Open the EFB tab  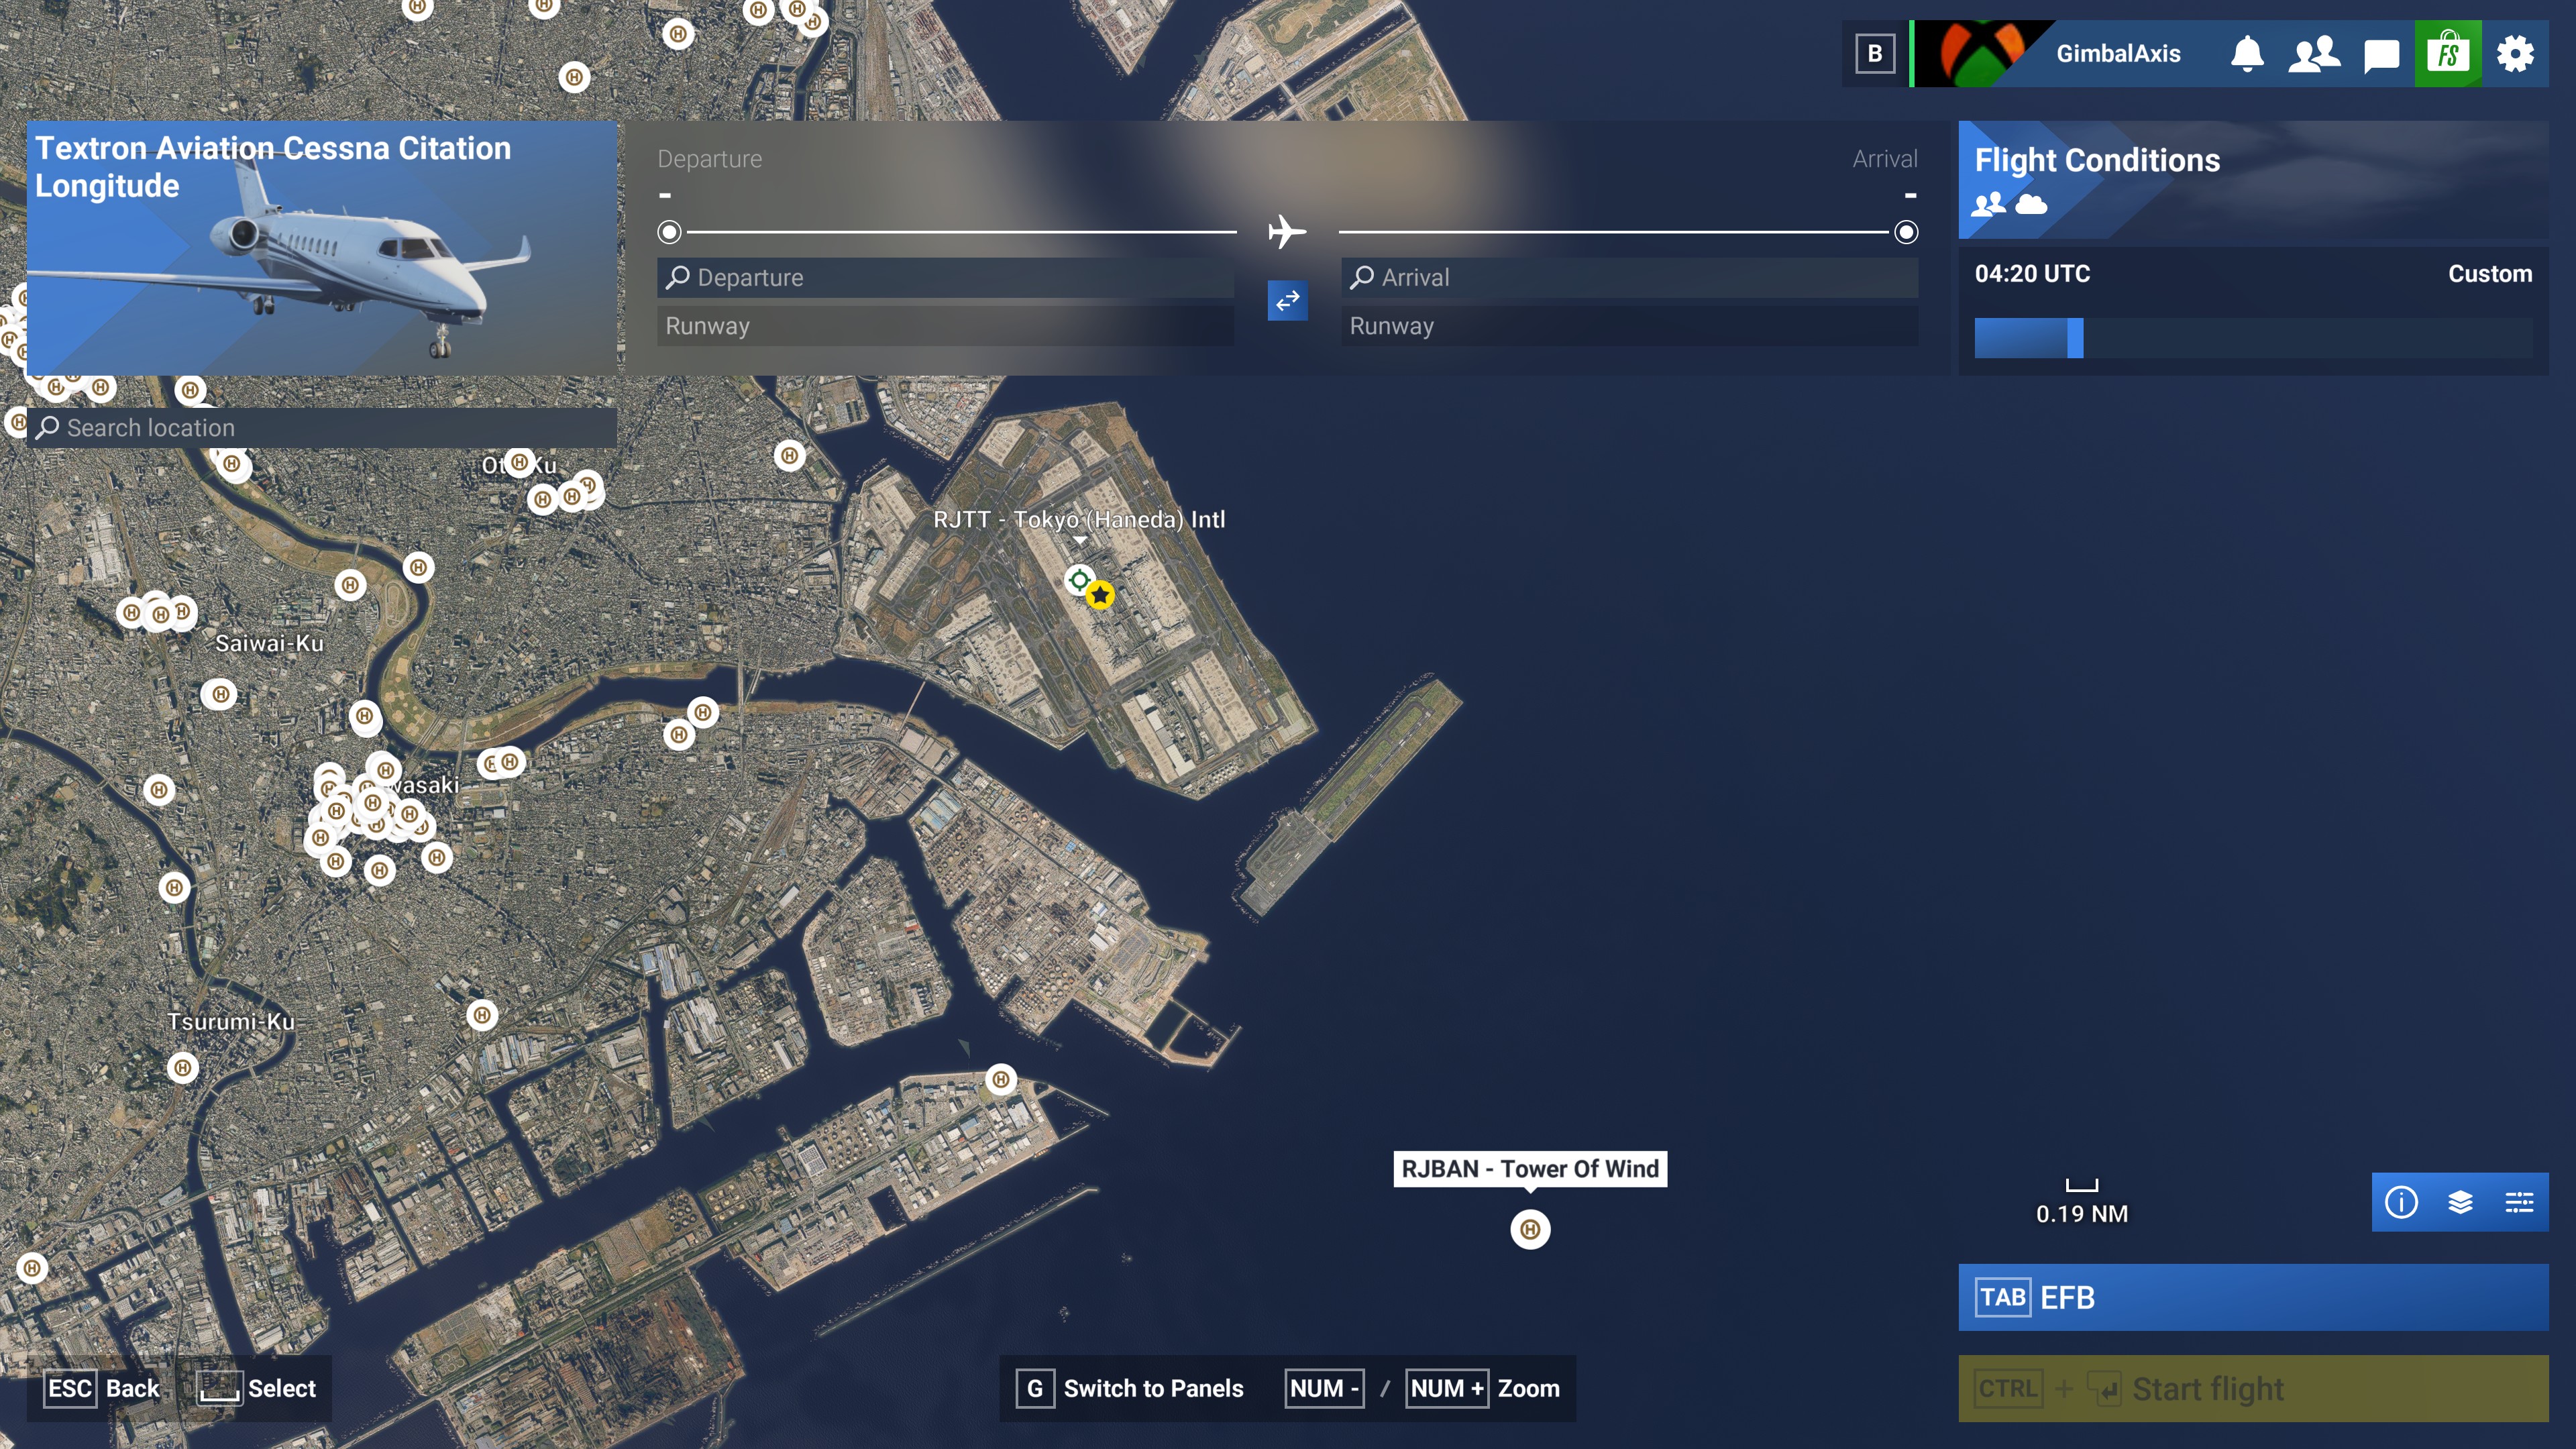point(2252,1297)
